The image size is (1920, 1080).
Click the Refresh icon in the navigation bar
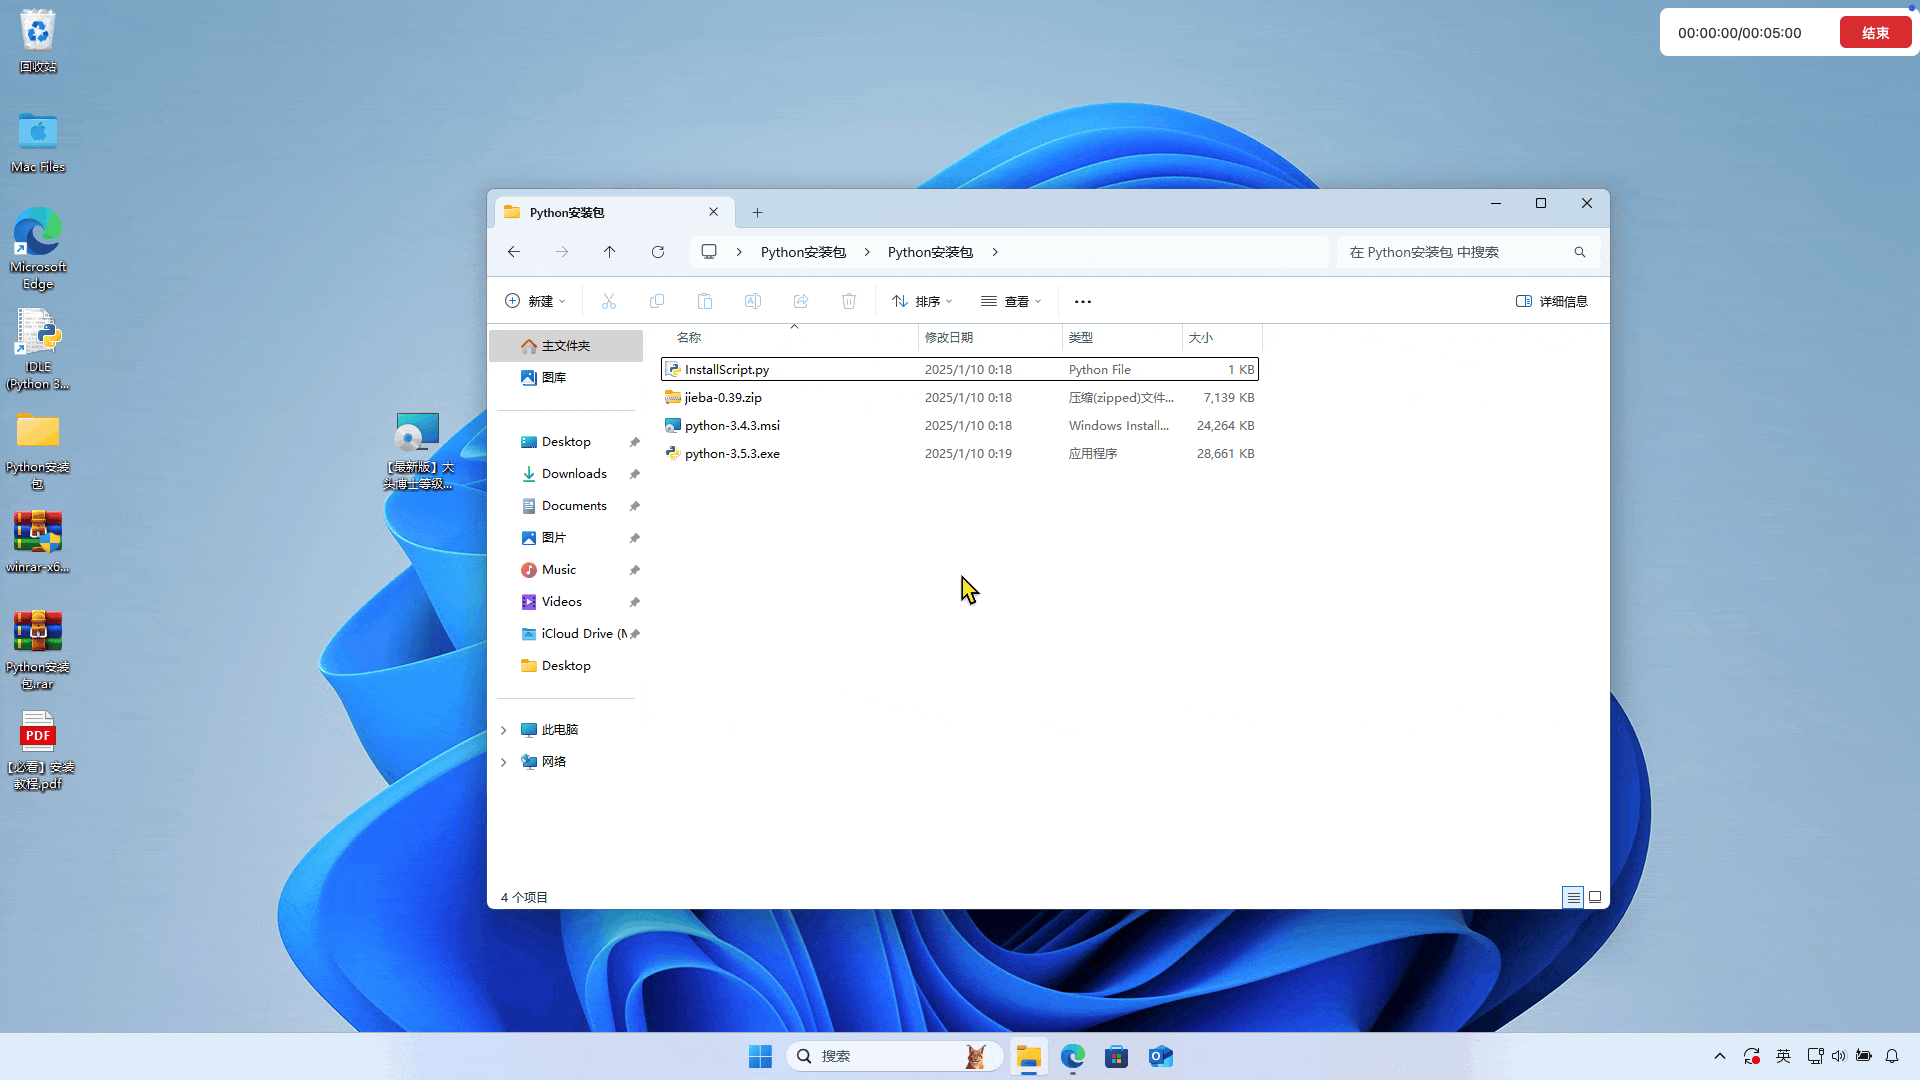[x=658, y=252]
